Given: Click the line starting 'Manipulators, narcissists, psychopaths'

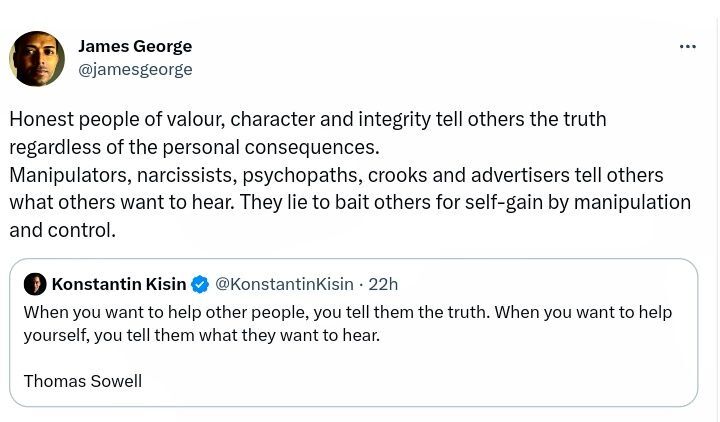Looking at the screenshot, I should pos(336,175).
